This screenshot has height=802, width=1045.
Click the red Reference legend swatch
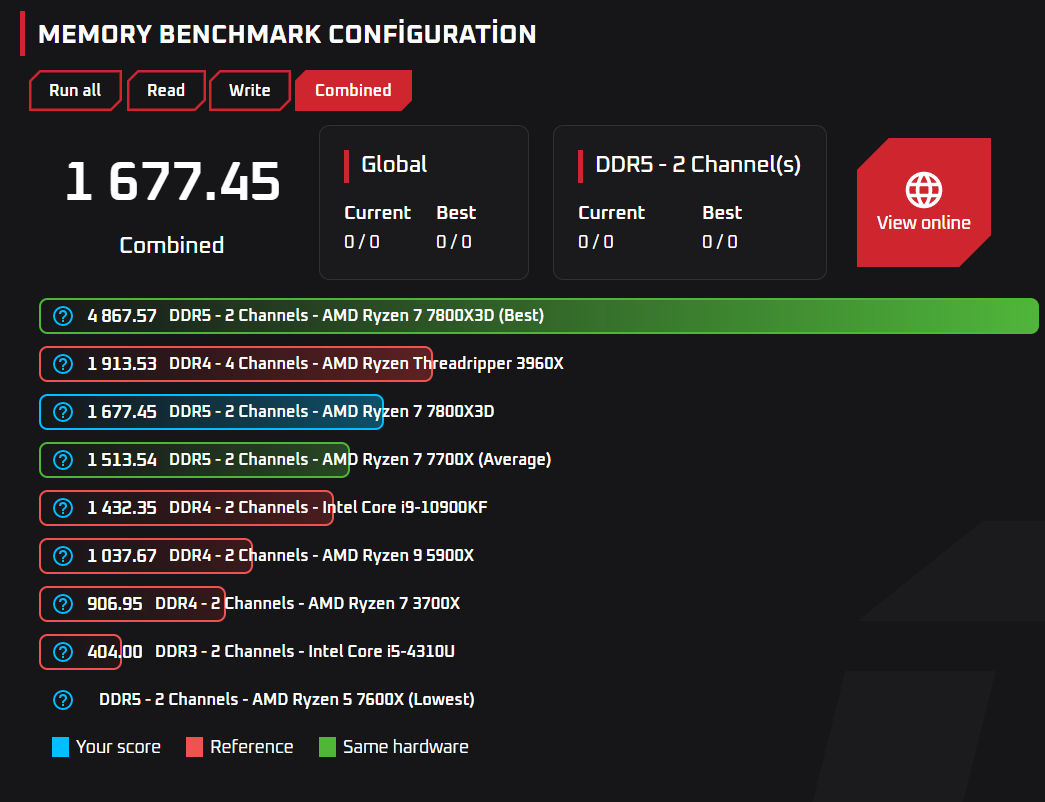[195, 747]
